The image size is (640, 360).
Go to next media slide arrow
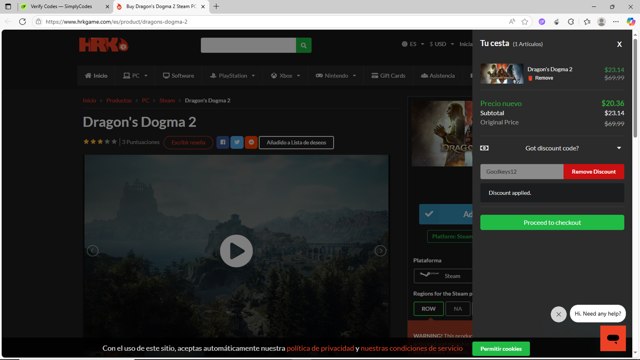[380, 251]
